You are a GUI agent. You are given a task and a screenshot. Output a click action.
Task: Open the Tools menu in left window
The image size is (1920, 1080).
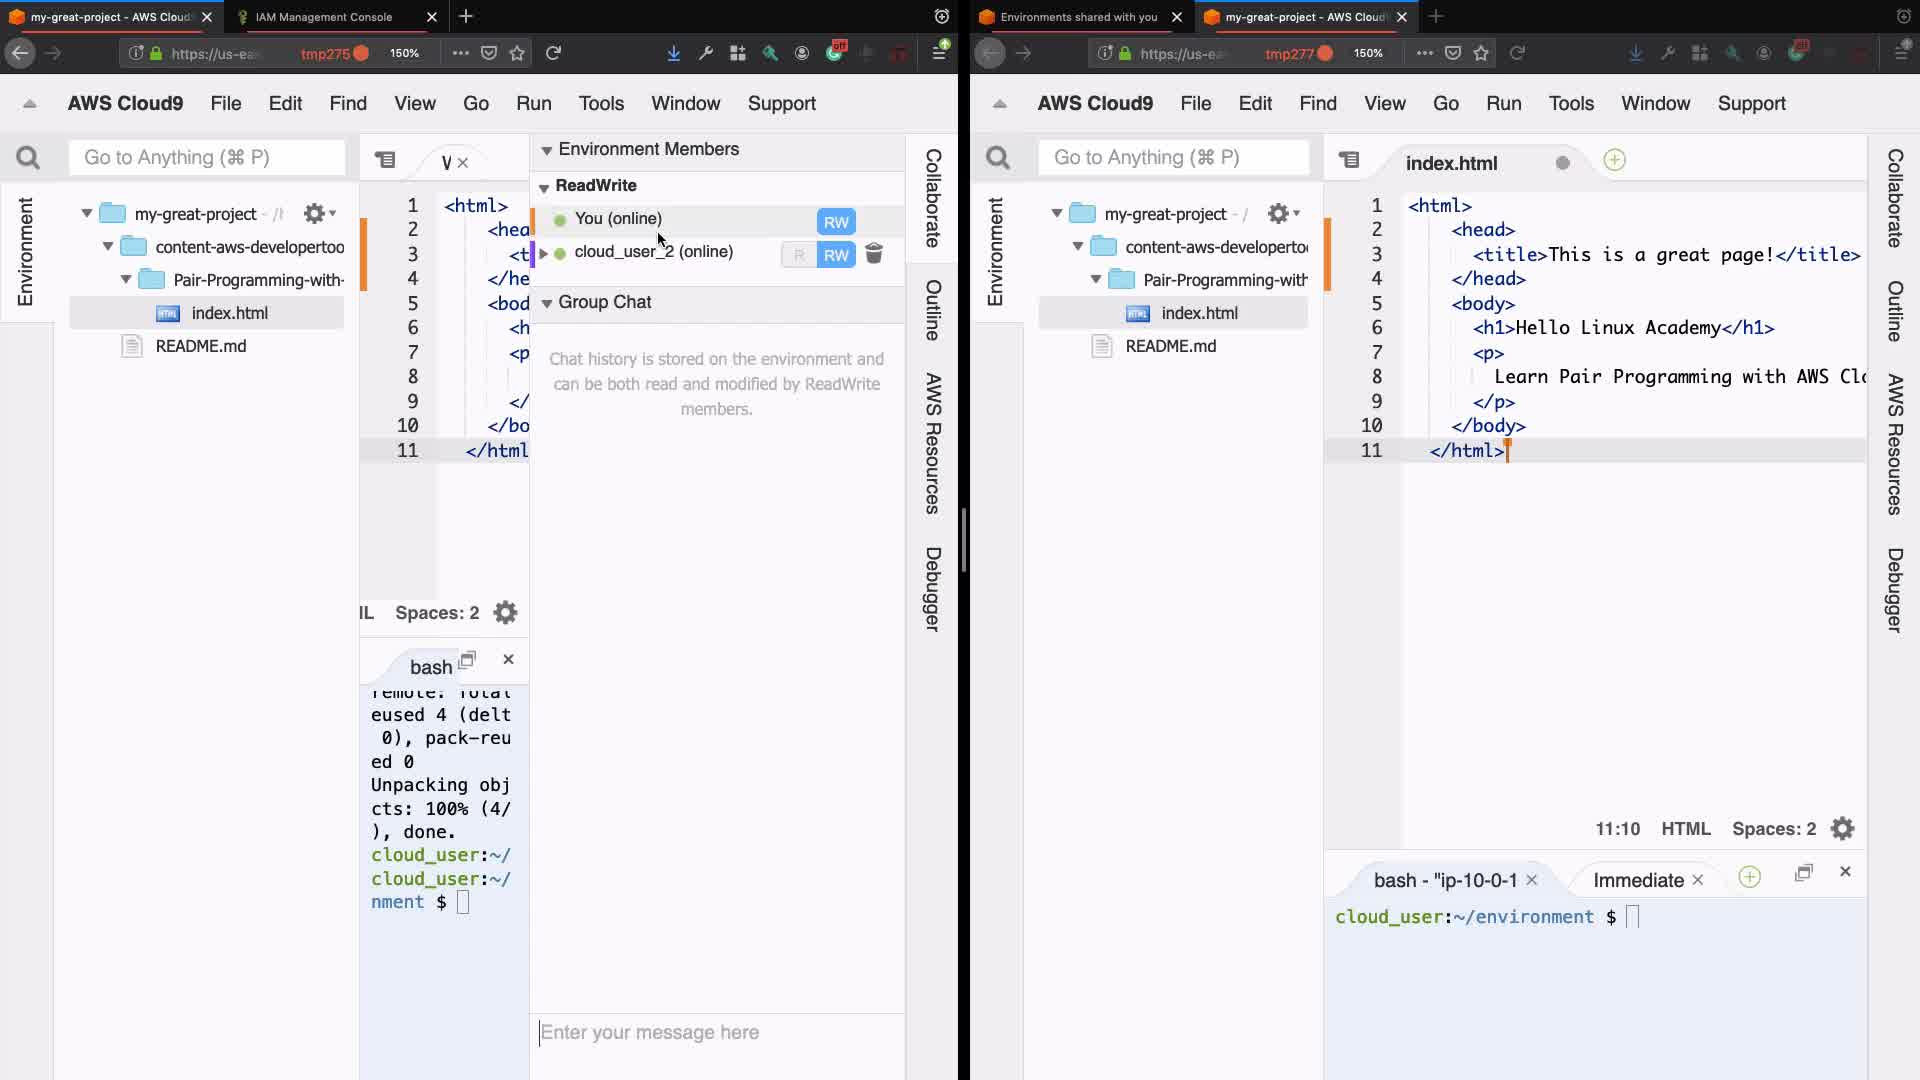(x=600, y=104)
